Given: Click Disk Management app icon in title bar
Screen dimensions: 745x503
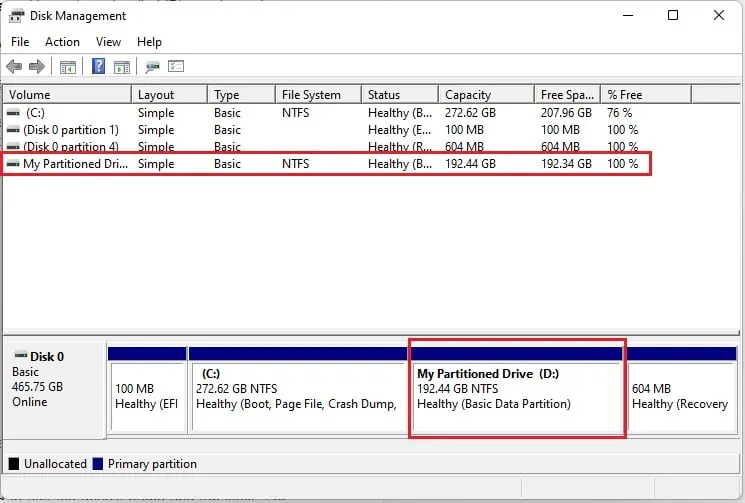Looking at the screenshot, I should point(16,16).
